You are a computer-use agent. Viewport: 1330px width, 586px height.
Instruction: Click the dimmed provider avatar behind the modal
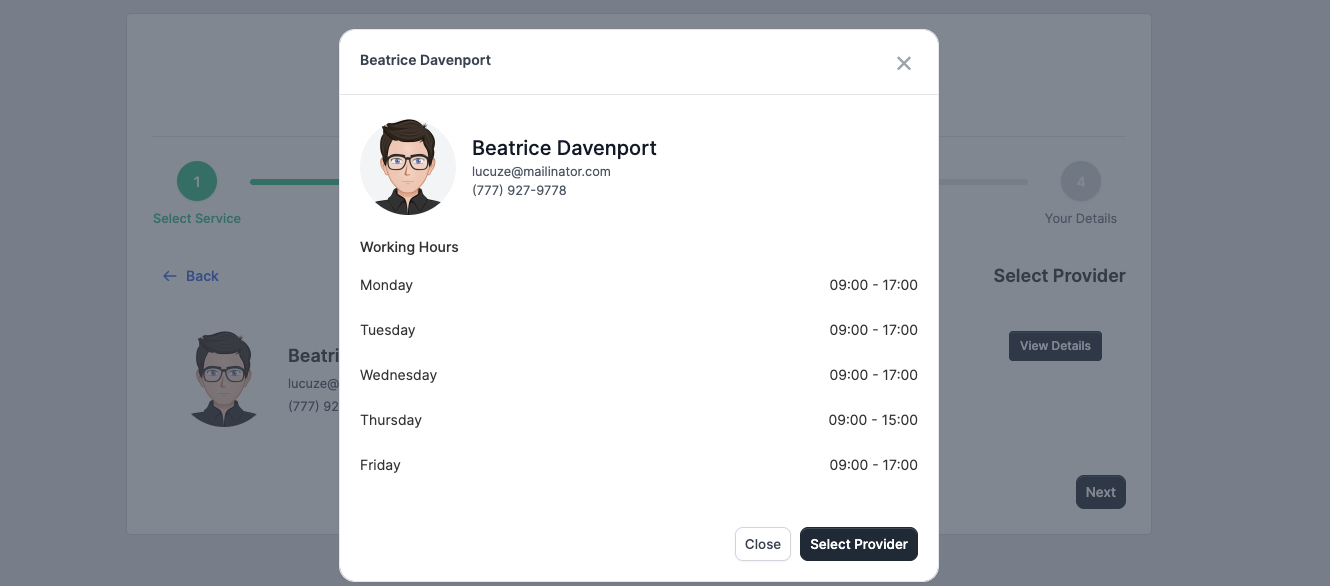pos(224,379)
